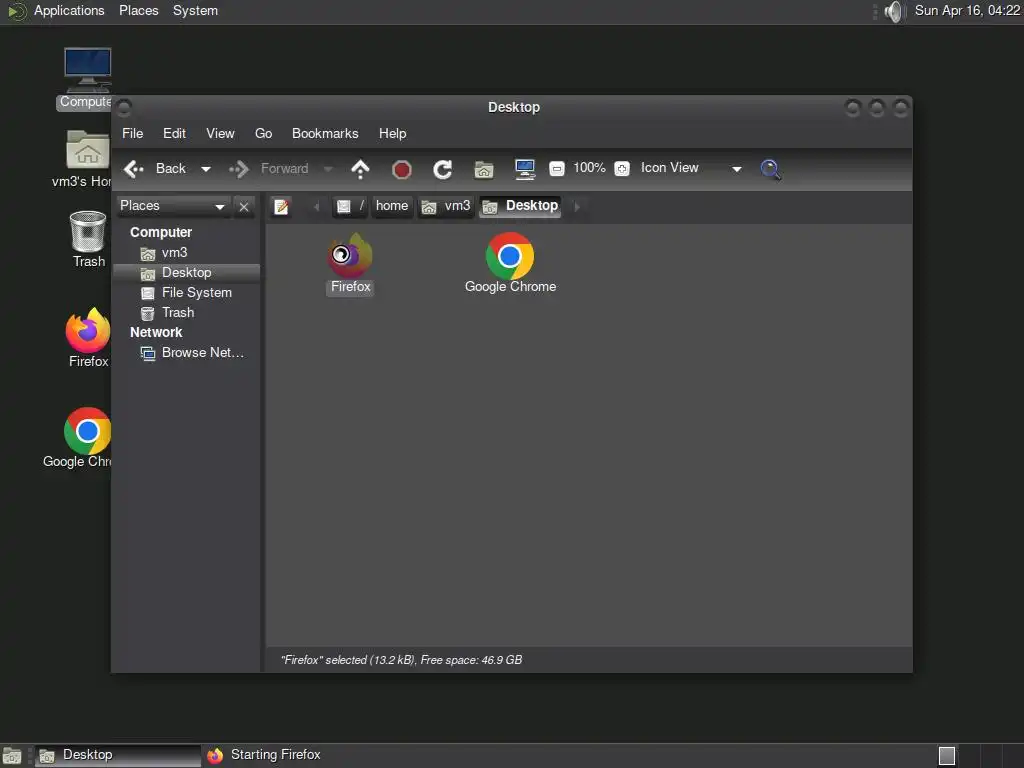Open search with the magnifier icon
1024x768 pixels.
pyautogui.click(x=771, y=169)
